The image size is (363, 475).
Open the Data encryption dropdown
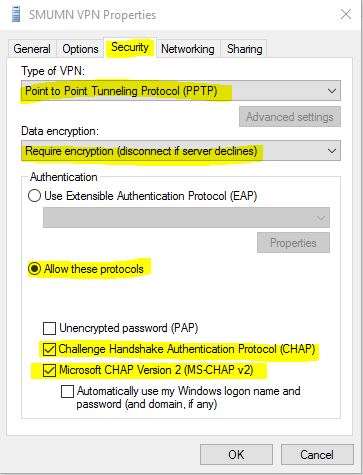pos(181,151)
